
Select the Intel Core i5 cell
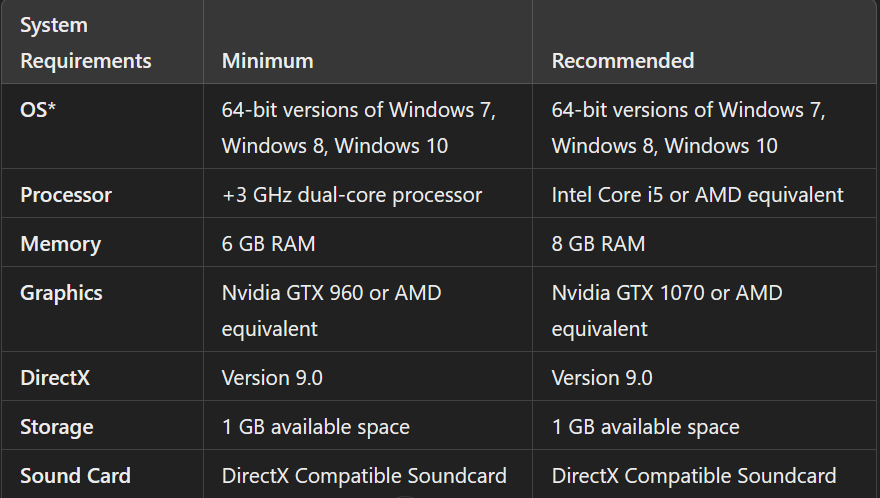(697, 195)
